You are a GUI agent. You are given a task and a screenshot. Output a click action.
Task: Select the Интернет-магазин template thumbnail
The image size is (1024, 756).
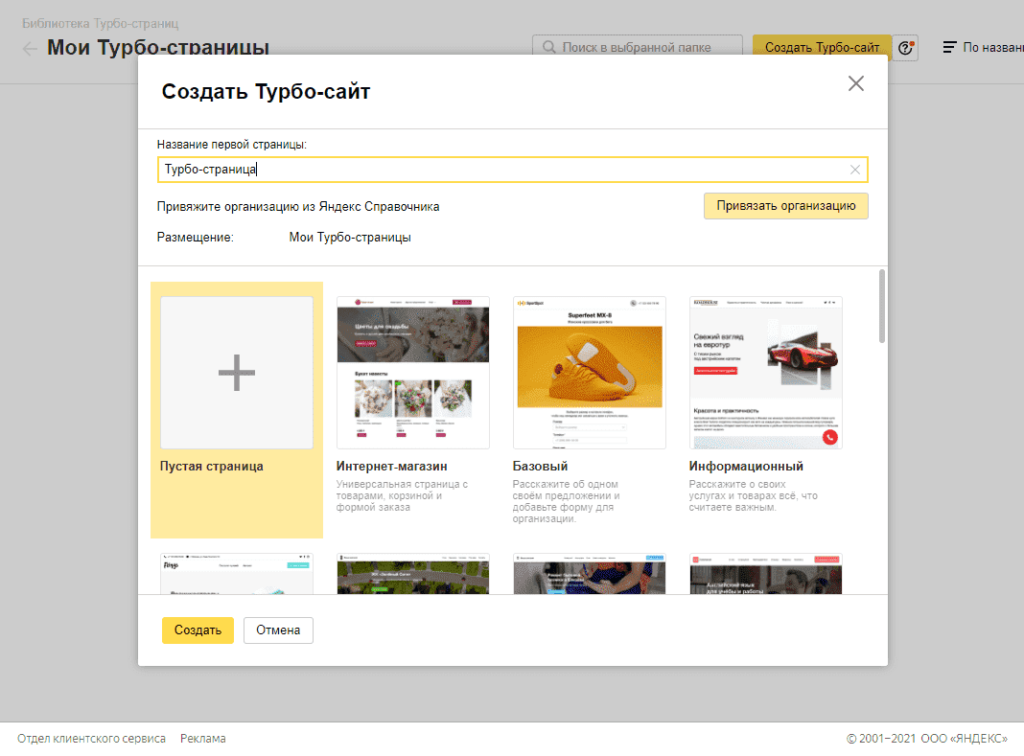click(x=413, y=372)
